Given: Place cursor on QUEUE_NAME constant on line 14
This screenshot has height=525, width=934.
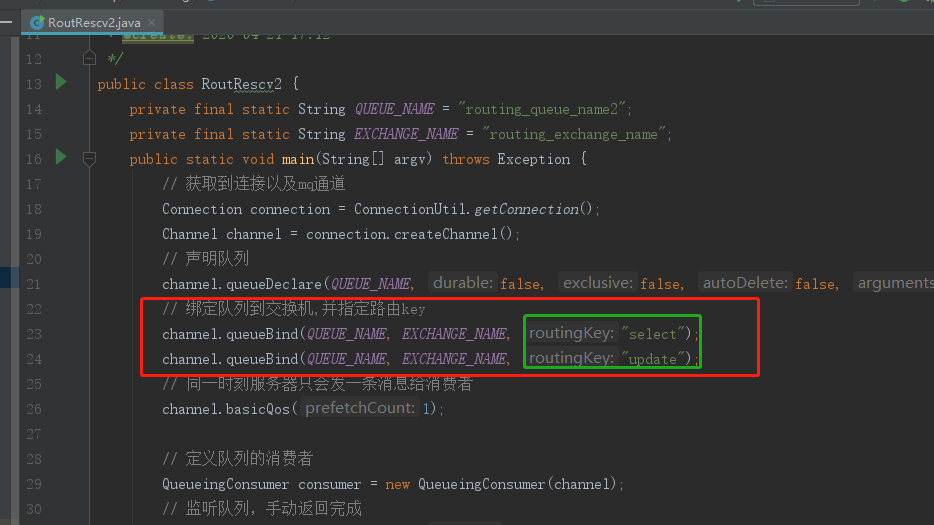Looking at the screenshot, I should pyautogui.click(x=394, y=109).
